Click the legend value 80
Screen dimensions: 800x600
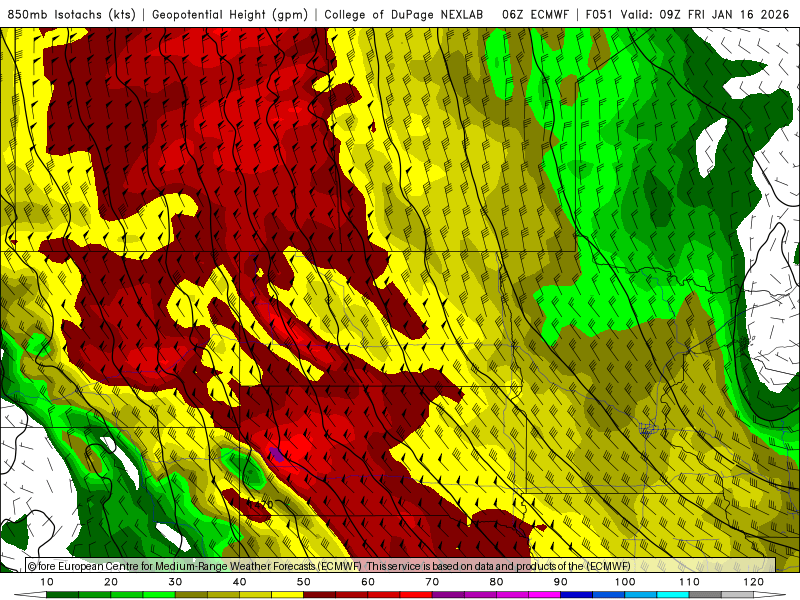[x=496, y=582]
